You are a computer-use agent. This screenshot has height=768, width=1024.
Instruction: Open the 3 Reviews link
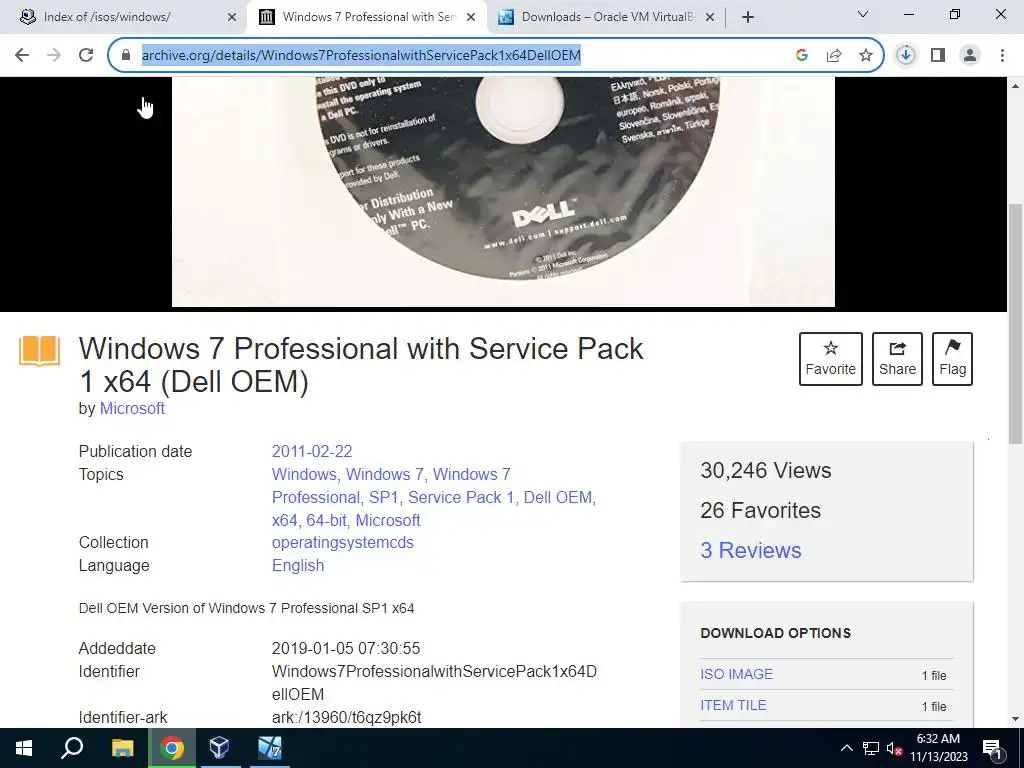tap(750, 550)
